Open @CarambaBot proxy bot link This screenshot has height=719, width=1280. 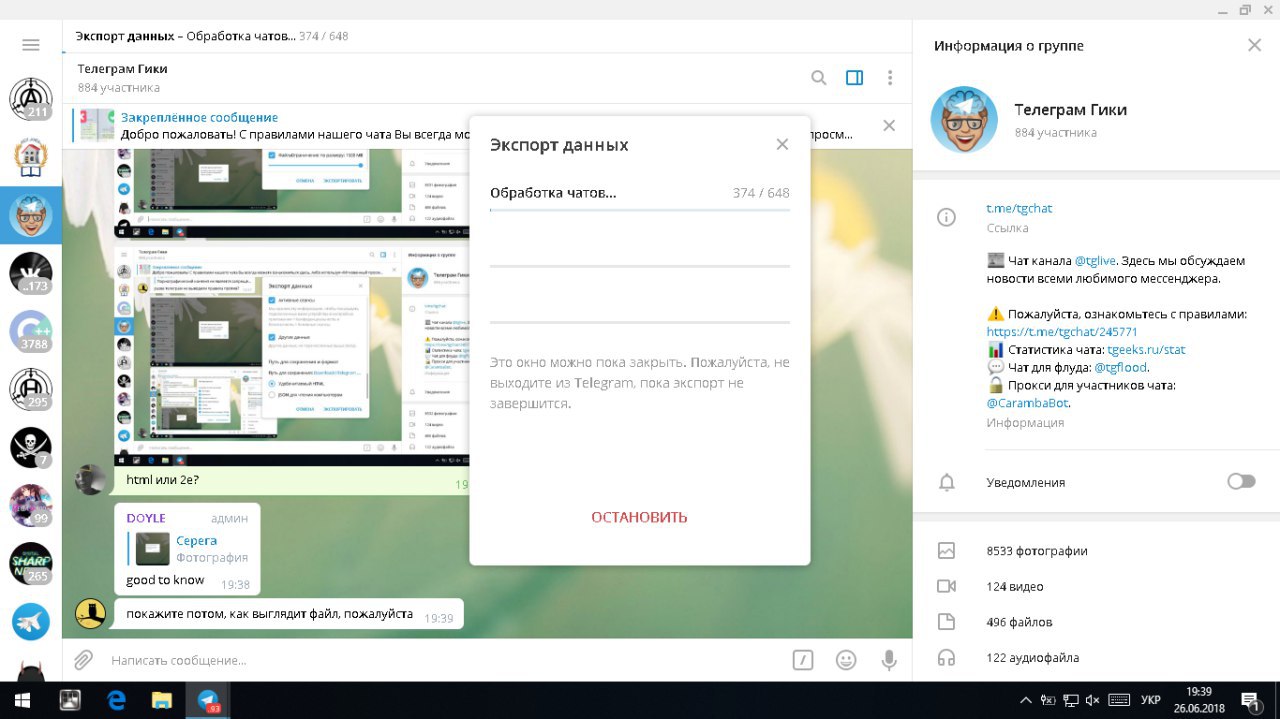(x=1027, y=403)
